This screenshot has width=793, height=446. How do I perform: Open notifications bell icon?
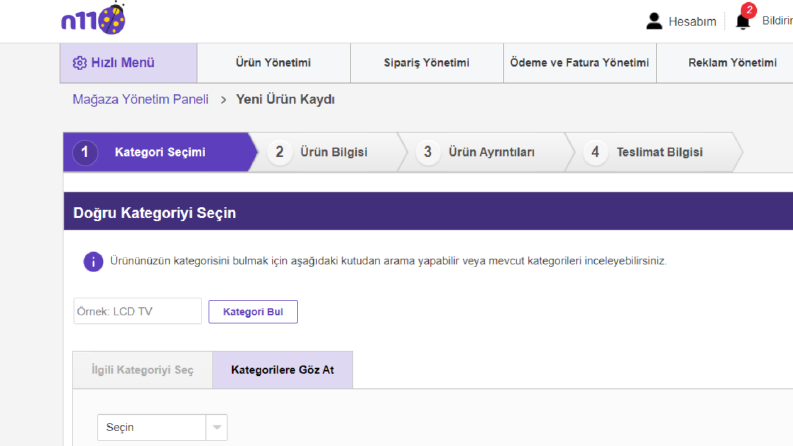(x=742, y=22)
